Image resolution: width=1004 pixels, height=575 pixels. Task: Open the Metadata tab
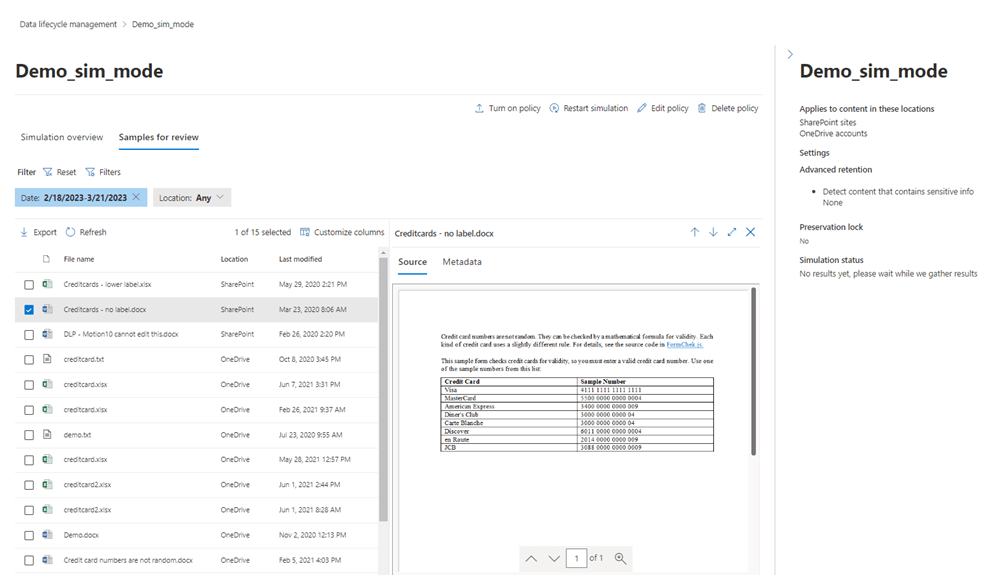pyautogui.click(x=462, y=262)
